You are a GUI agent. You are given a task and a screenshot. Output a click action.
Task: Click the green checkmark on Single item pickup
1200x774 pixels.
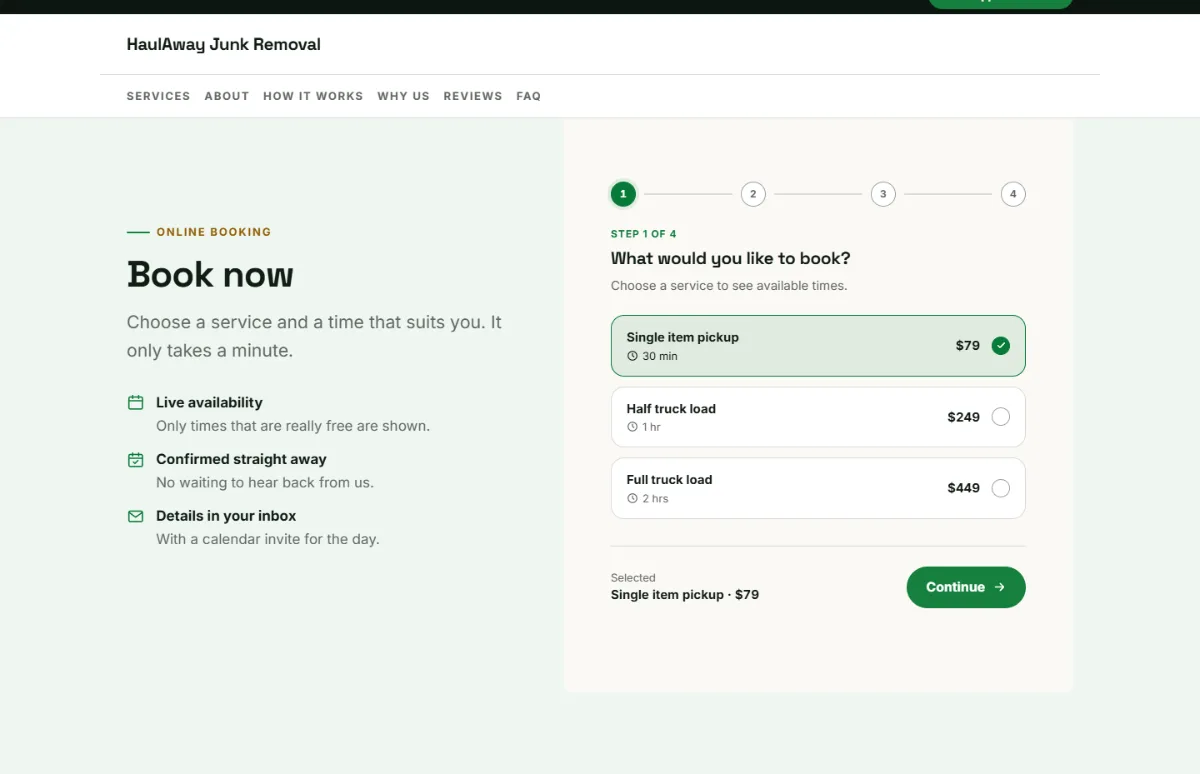point(1001,346)
